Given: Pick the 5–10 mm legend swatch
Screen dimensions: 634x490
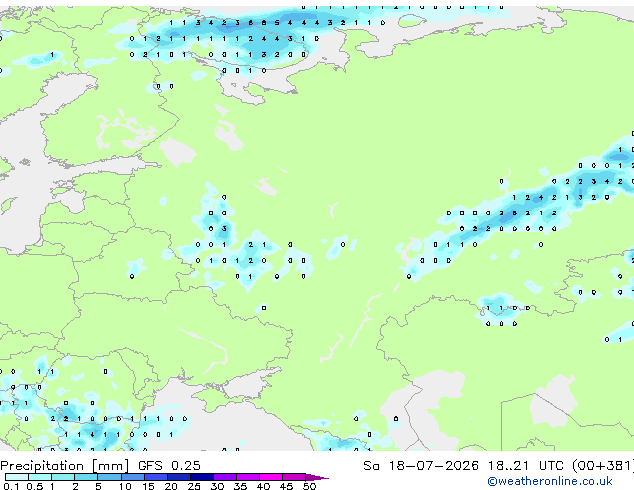Looking at the screenshot, I should 110,477.
